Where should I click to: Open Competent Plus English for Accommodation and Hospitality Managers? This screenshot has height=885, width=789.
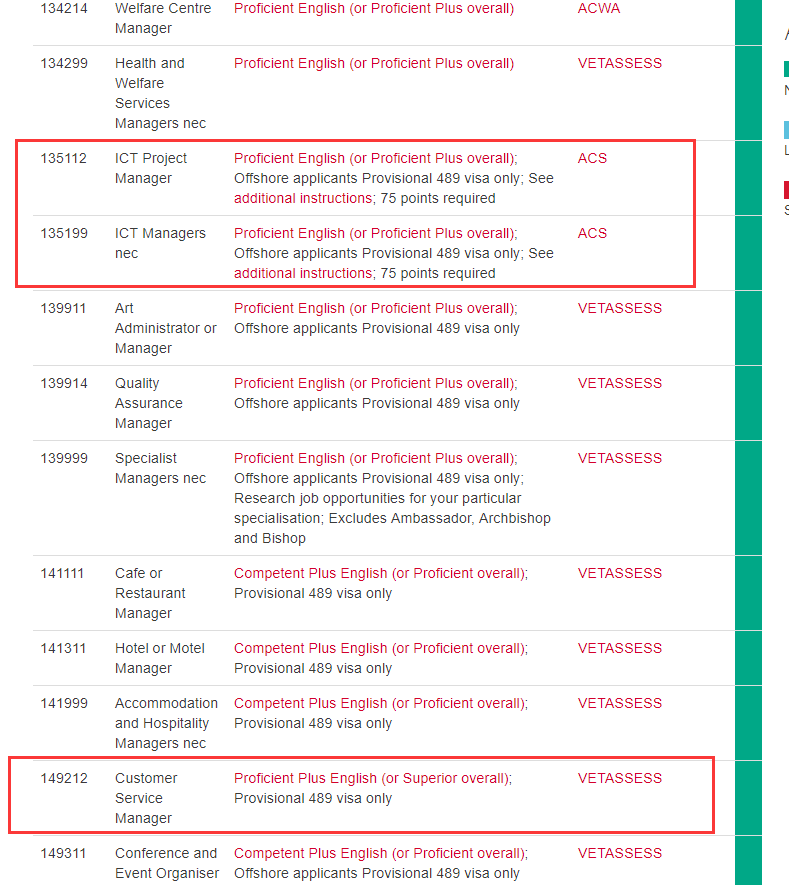(380, 703)
